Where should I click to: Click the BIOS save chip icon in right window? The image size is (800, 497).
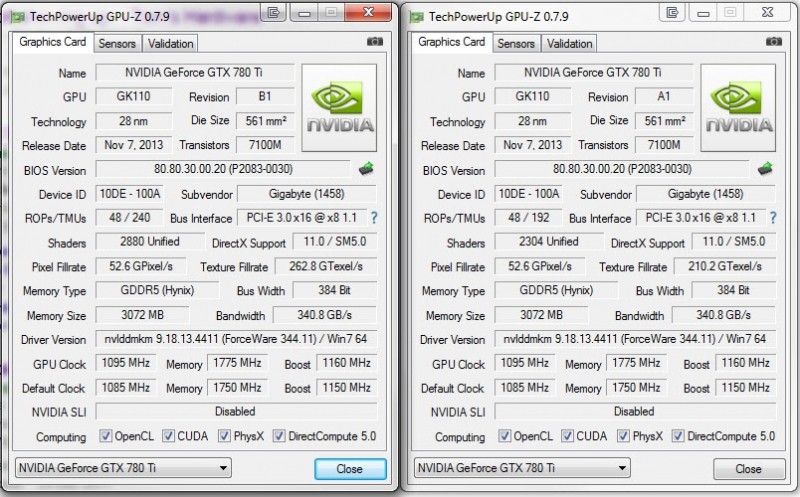(x=765, y=168)
